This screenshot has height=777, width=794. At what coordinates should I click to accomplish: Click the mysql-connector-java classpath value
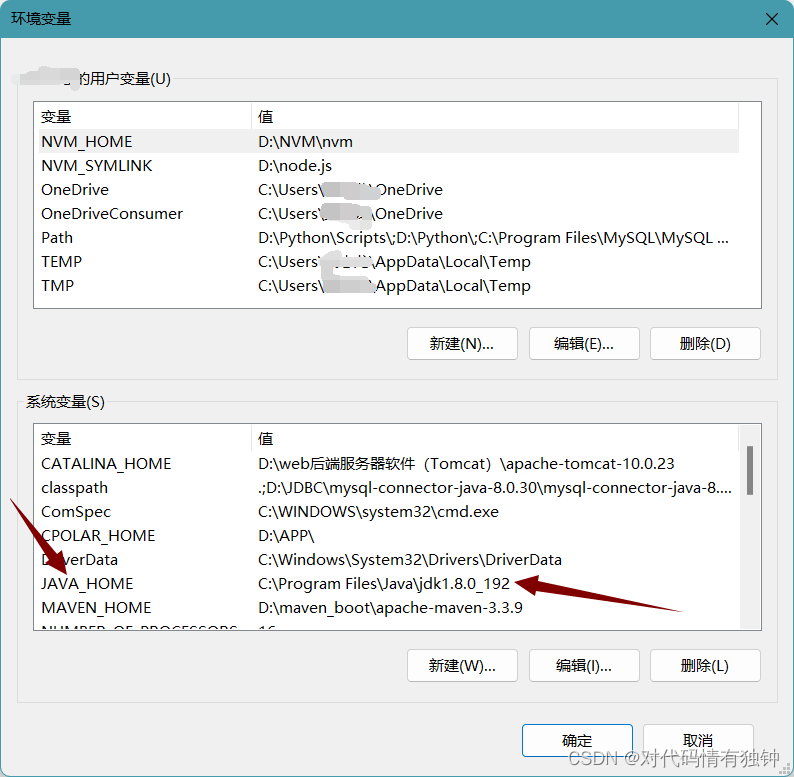(x=495, y=487)
